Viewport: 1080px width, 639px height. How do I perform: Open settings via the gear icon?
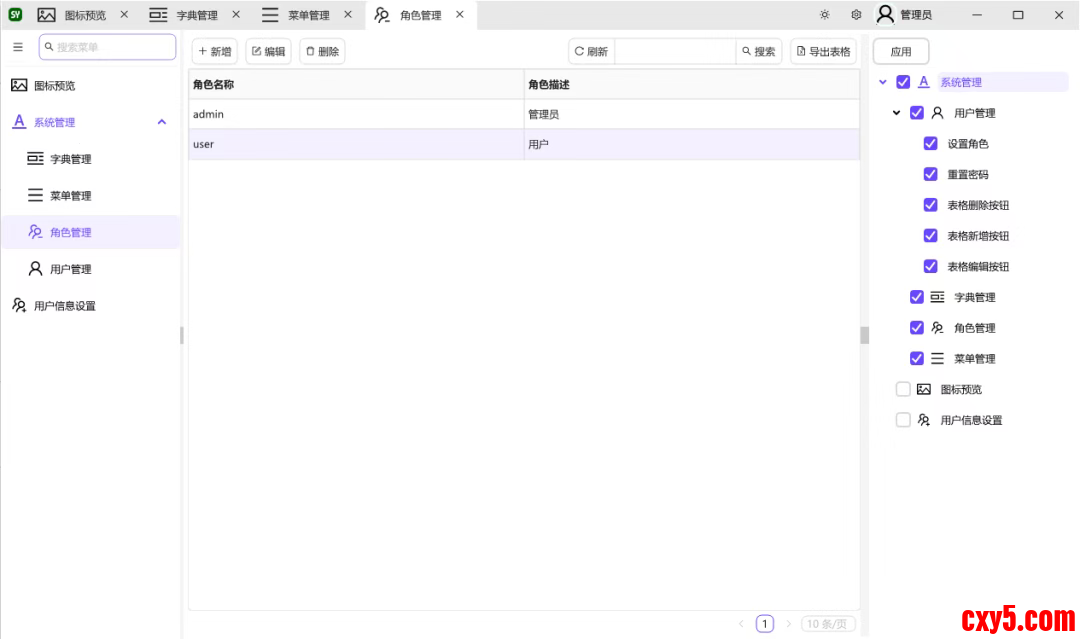click(x=856, y=15)
